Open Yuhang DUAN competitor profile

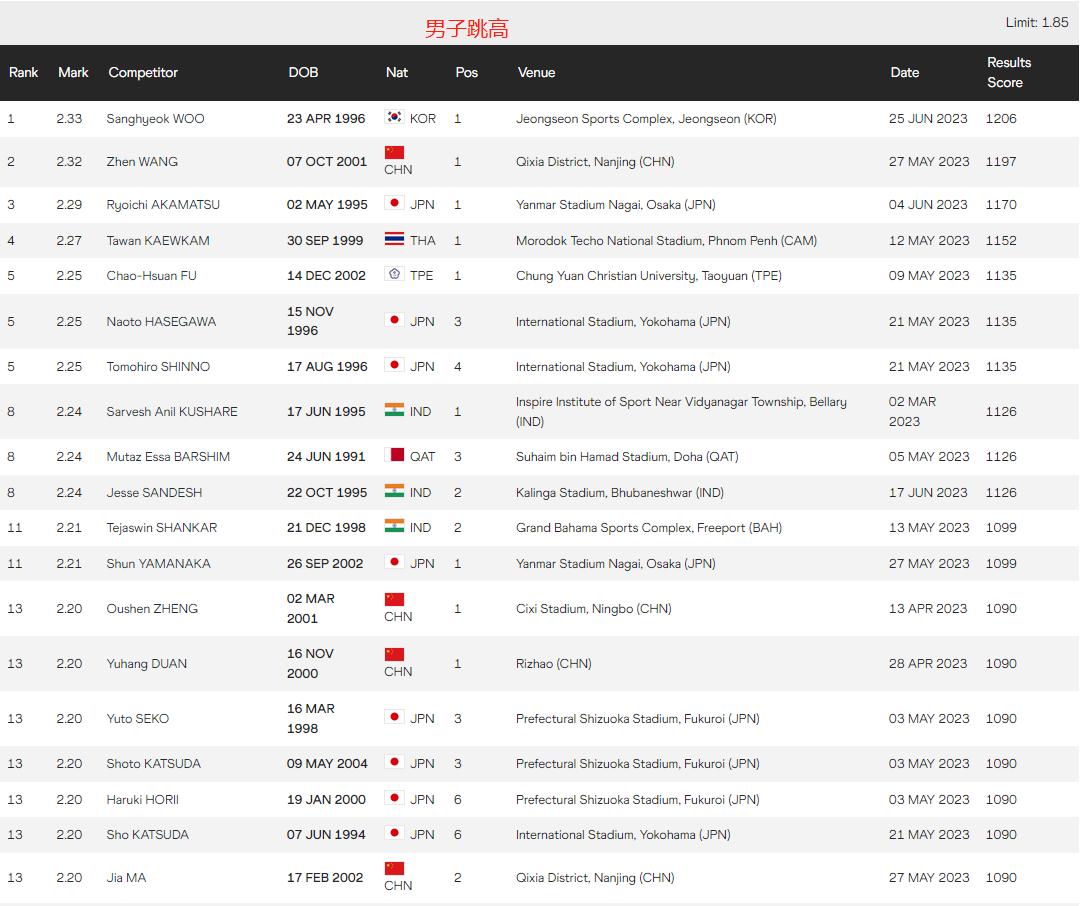click(146, 664)
